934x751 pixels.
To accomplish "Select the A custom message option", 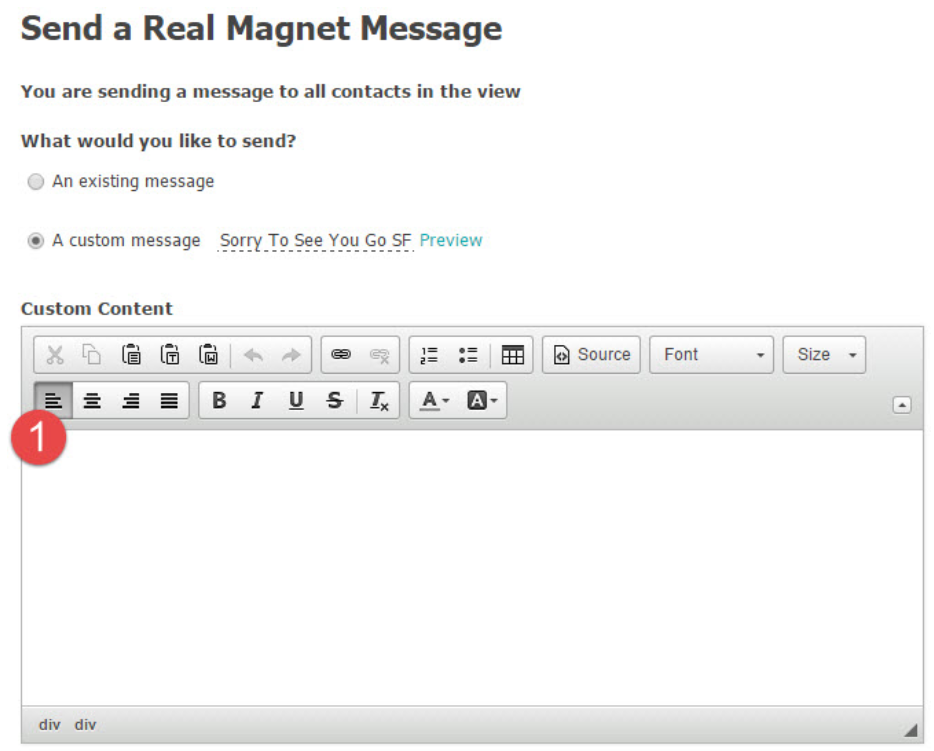I will [x=36, y=241].
